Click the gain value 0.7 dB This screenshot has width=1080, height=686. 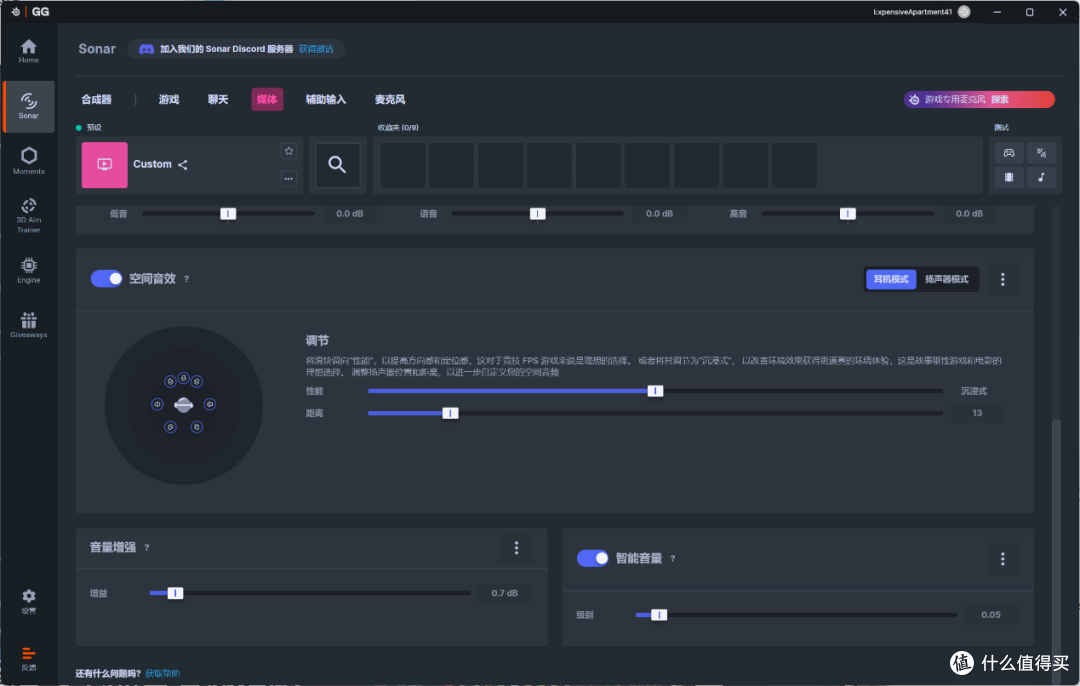pyautogui.click(x=504, y=593)
